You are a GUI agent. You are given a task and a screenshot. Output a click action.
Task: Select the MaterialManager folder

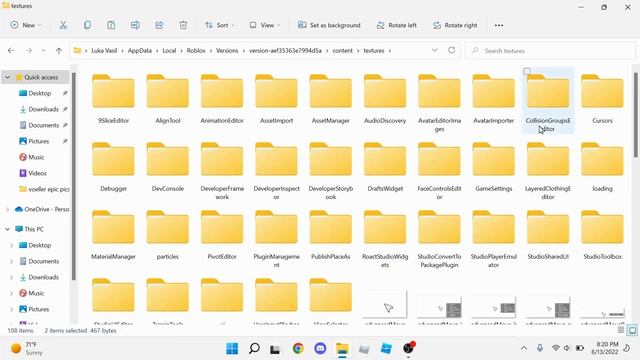coord(113,235)
